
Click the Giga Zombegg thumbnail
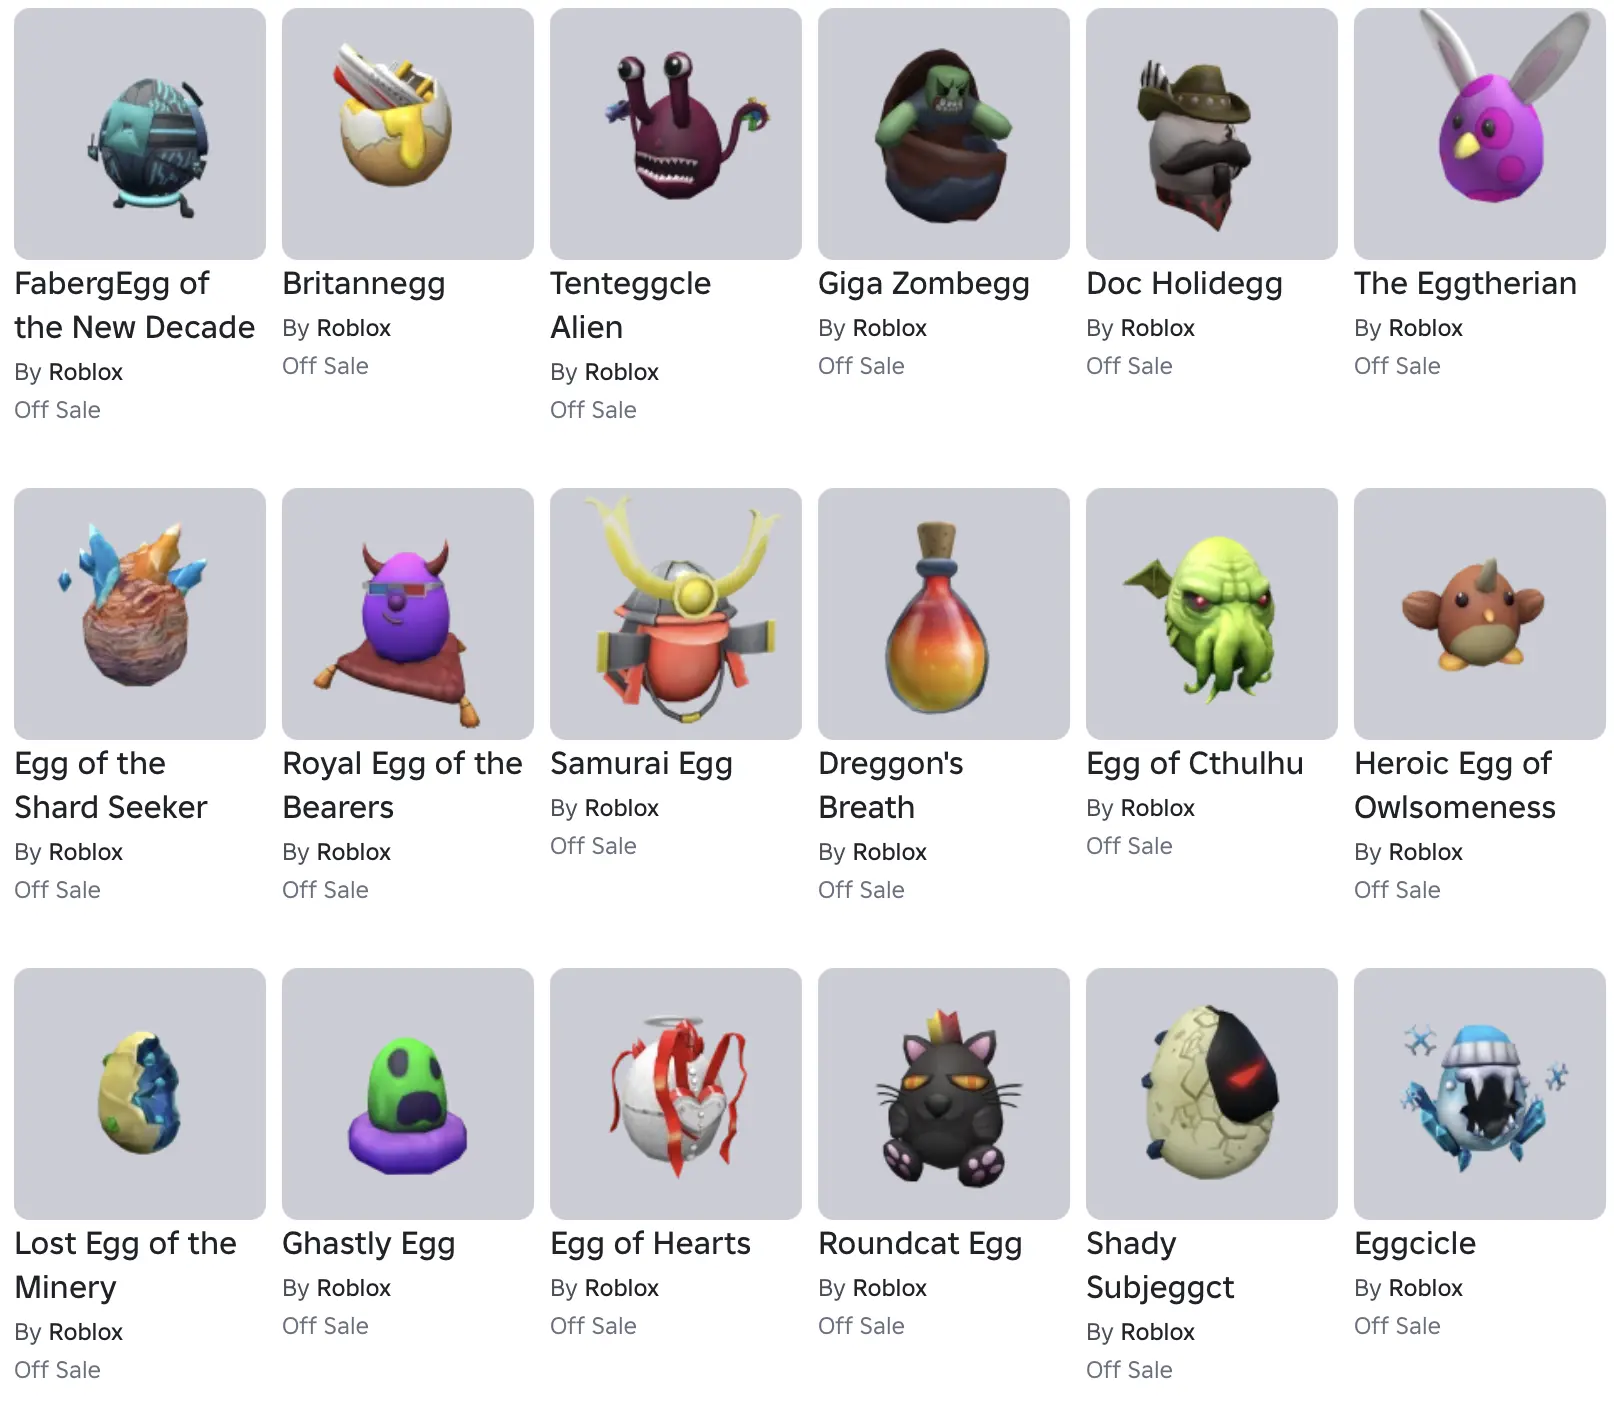tap(944, 134)
